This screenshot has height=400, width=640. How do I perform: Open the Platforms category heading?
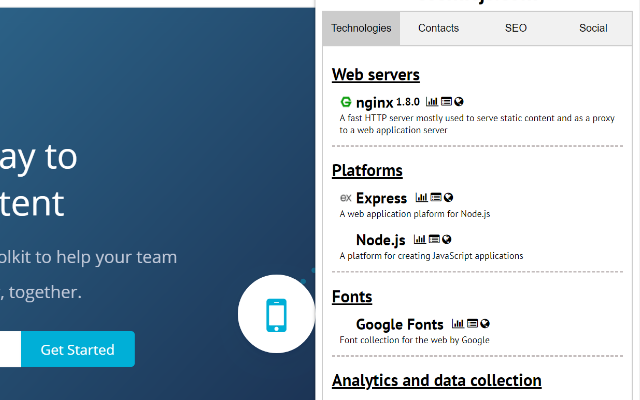[x=367, y=171]
